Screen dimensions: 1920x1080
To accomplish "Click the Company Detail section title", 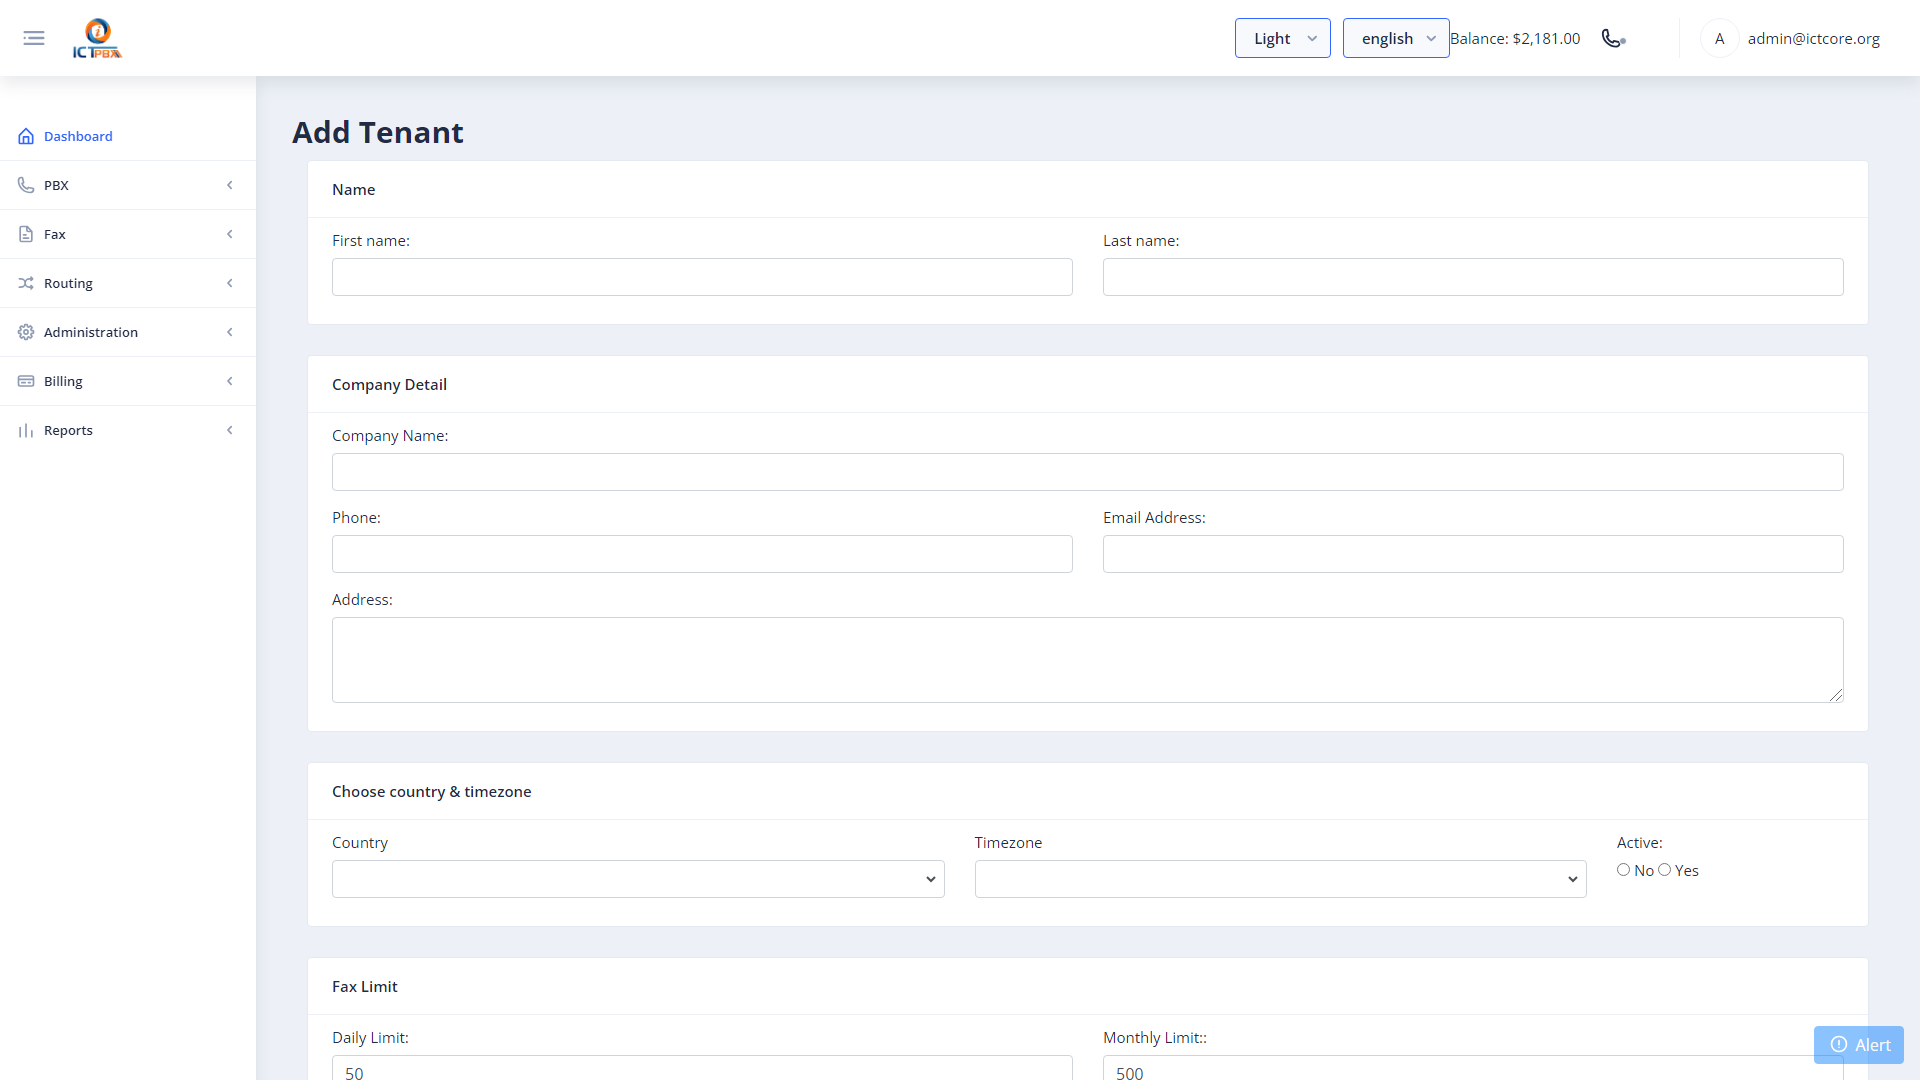I will [389, 384].
